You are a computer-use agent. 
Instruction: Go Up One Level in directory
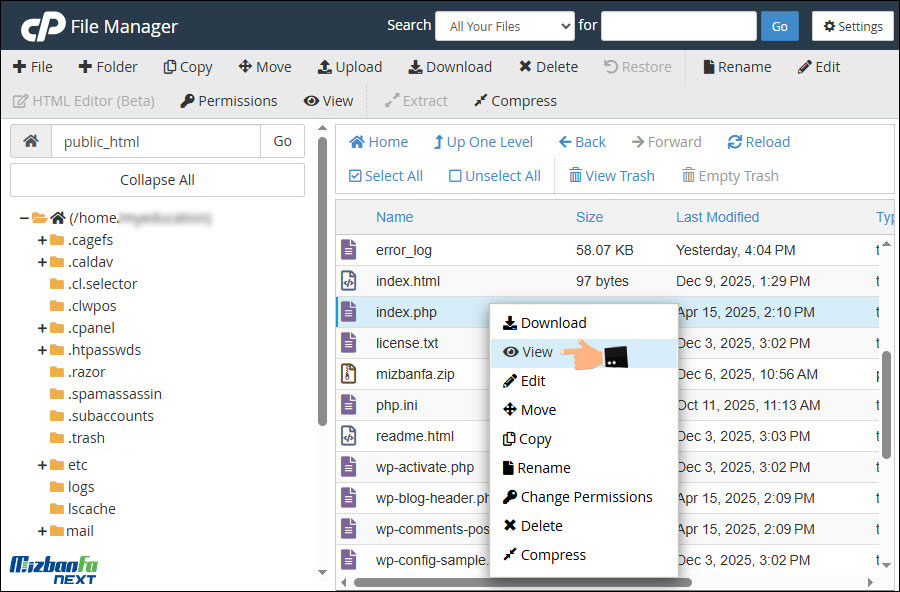[438, 142]
